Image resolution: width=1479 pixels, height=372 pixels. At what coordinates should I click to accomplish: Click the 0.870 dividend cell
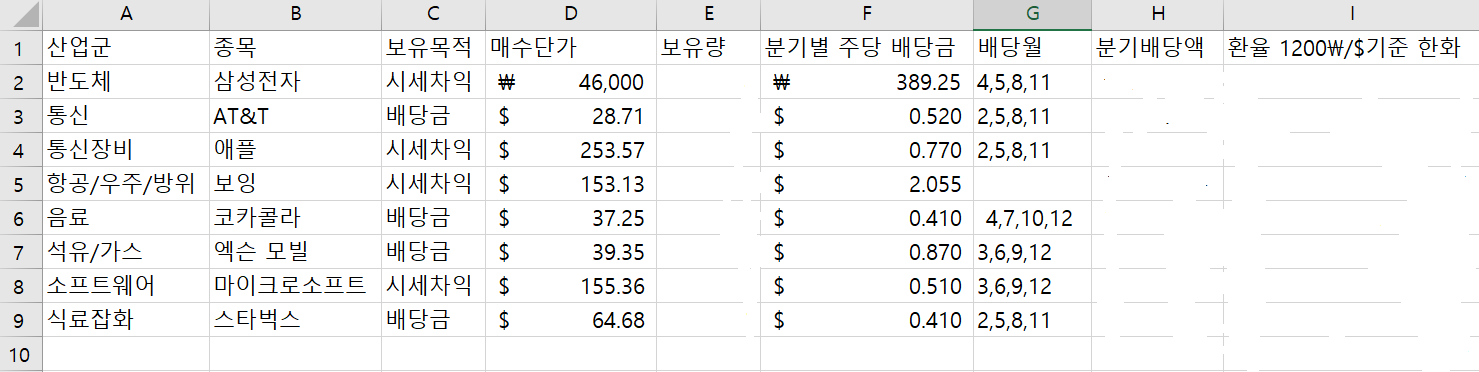tap(866, 251)
